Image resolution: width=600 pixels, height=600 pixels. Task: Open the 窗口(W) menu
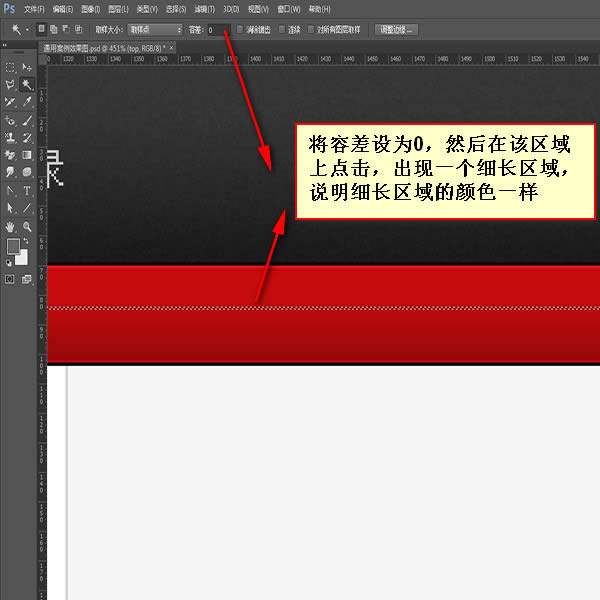pos(289,9)
